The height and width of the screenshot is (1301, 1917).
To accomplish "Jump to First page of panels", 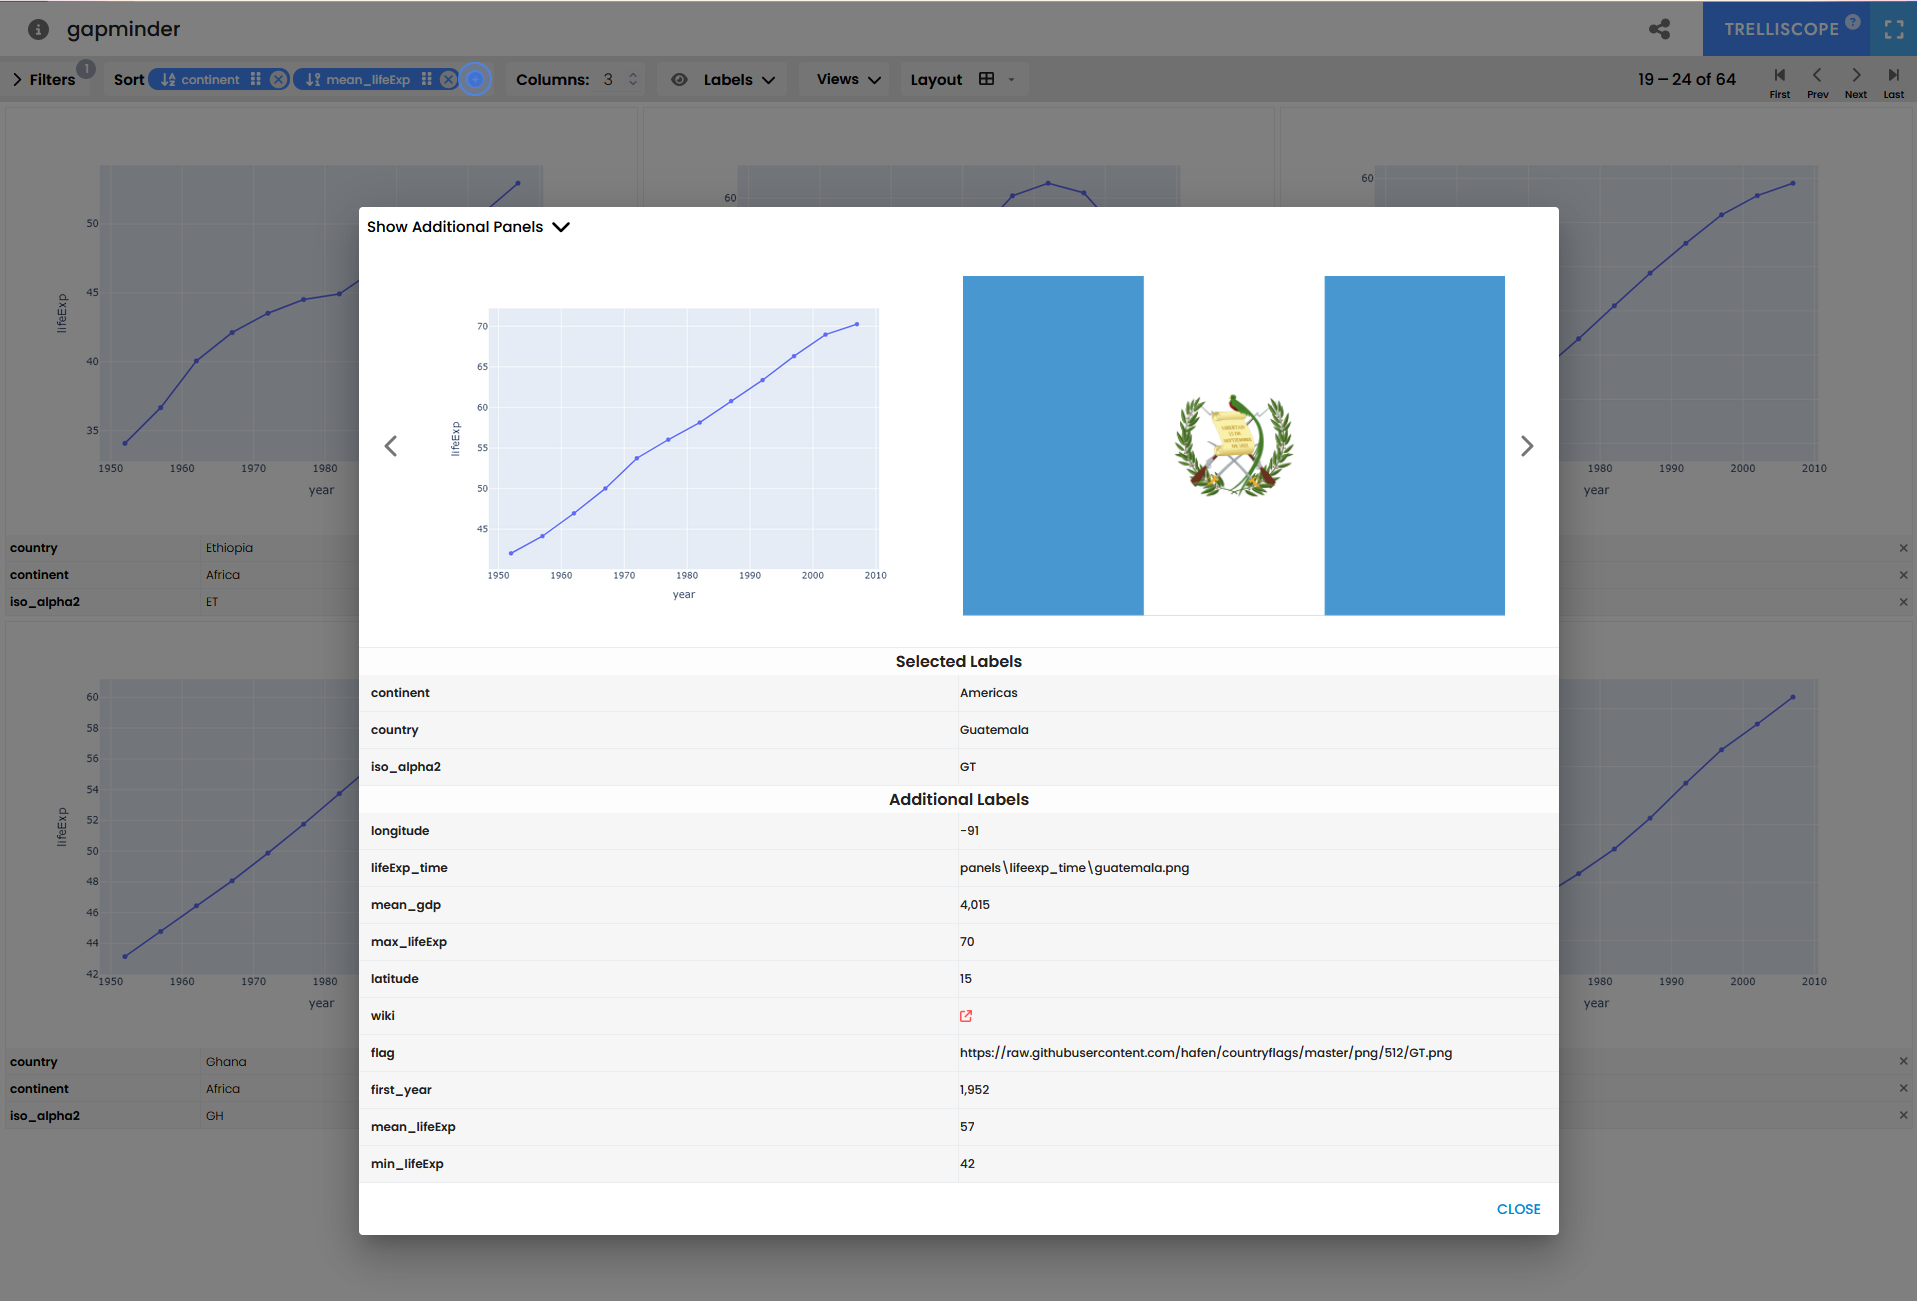I will pos(1779,80).
